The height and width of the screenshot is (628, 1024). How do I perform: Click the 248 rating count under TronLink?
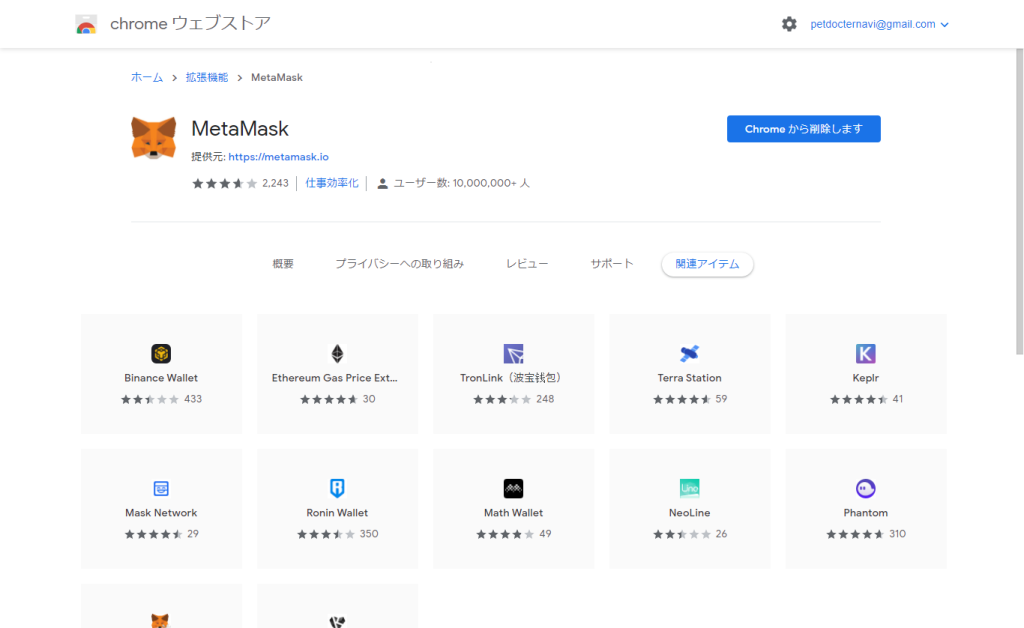click(x=545, y=400)
